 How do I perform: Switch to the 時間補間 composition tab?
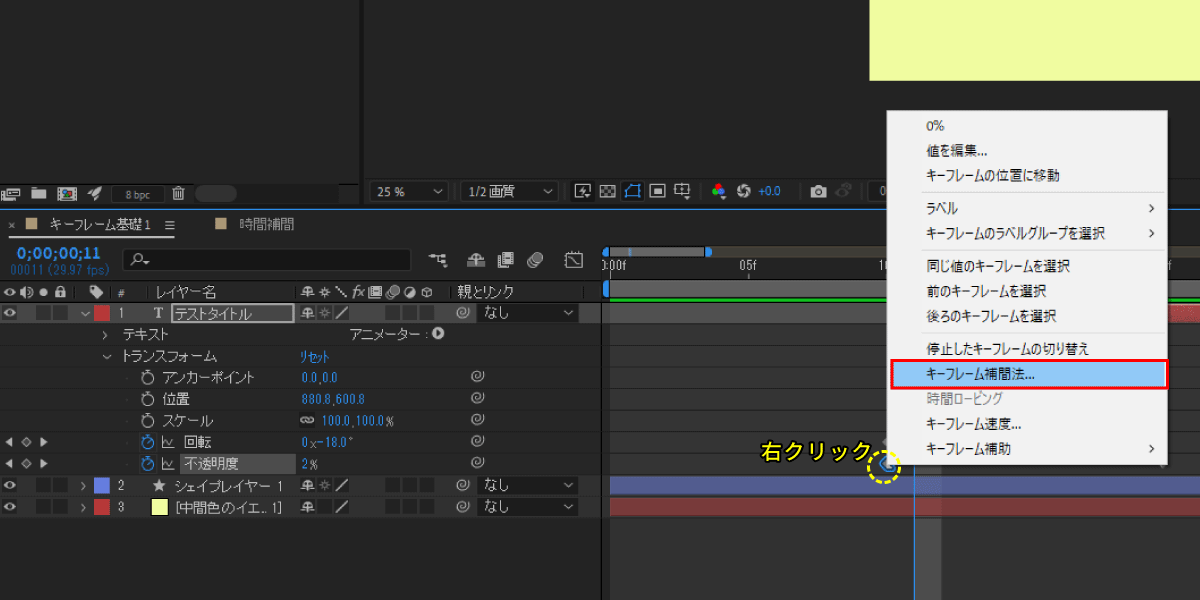266,224
